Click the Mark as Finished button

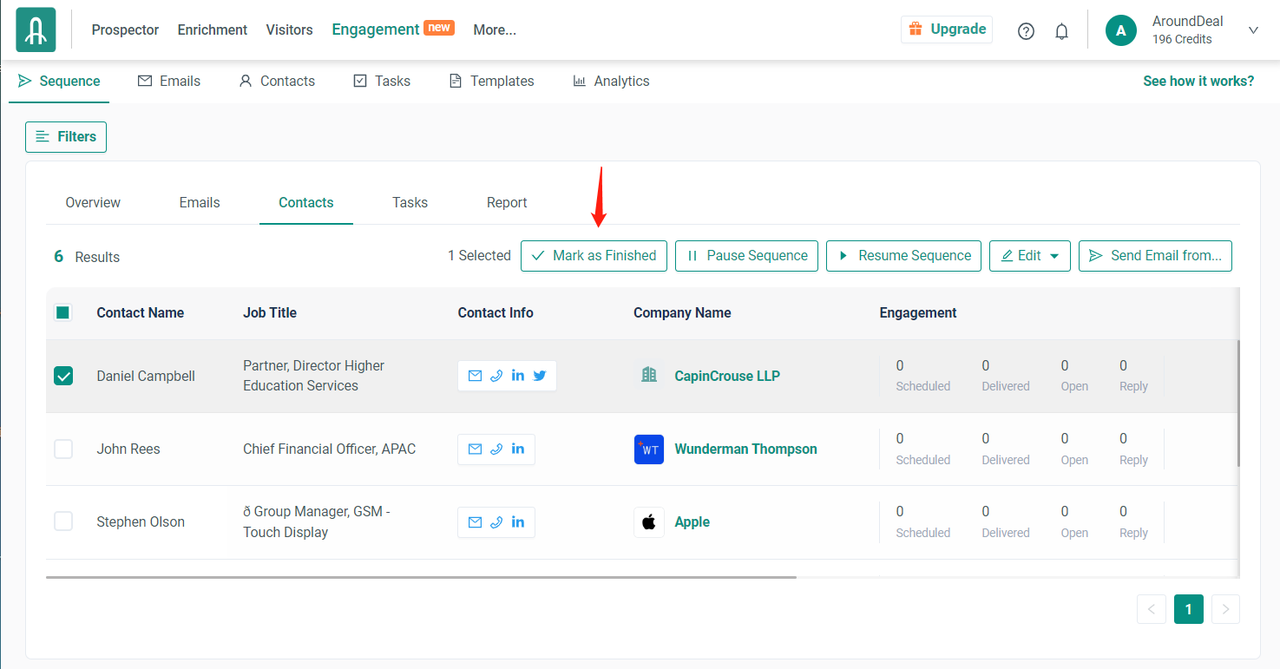(594, 256)
